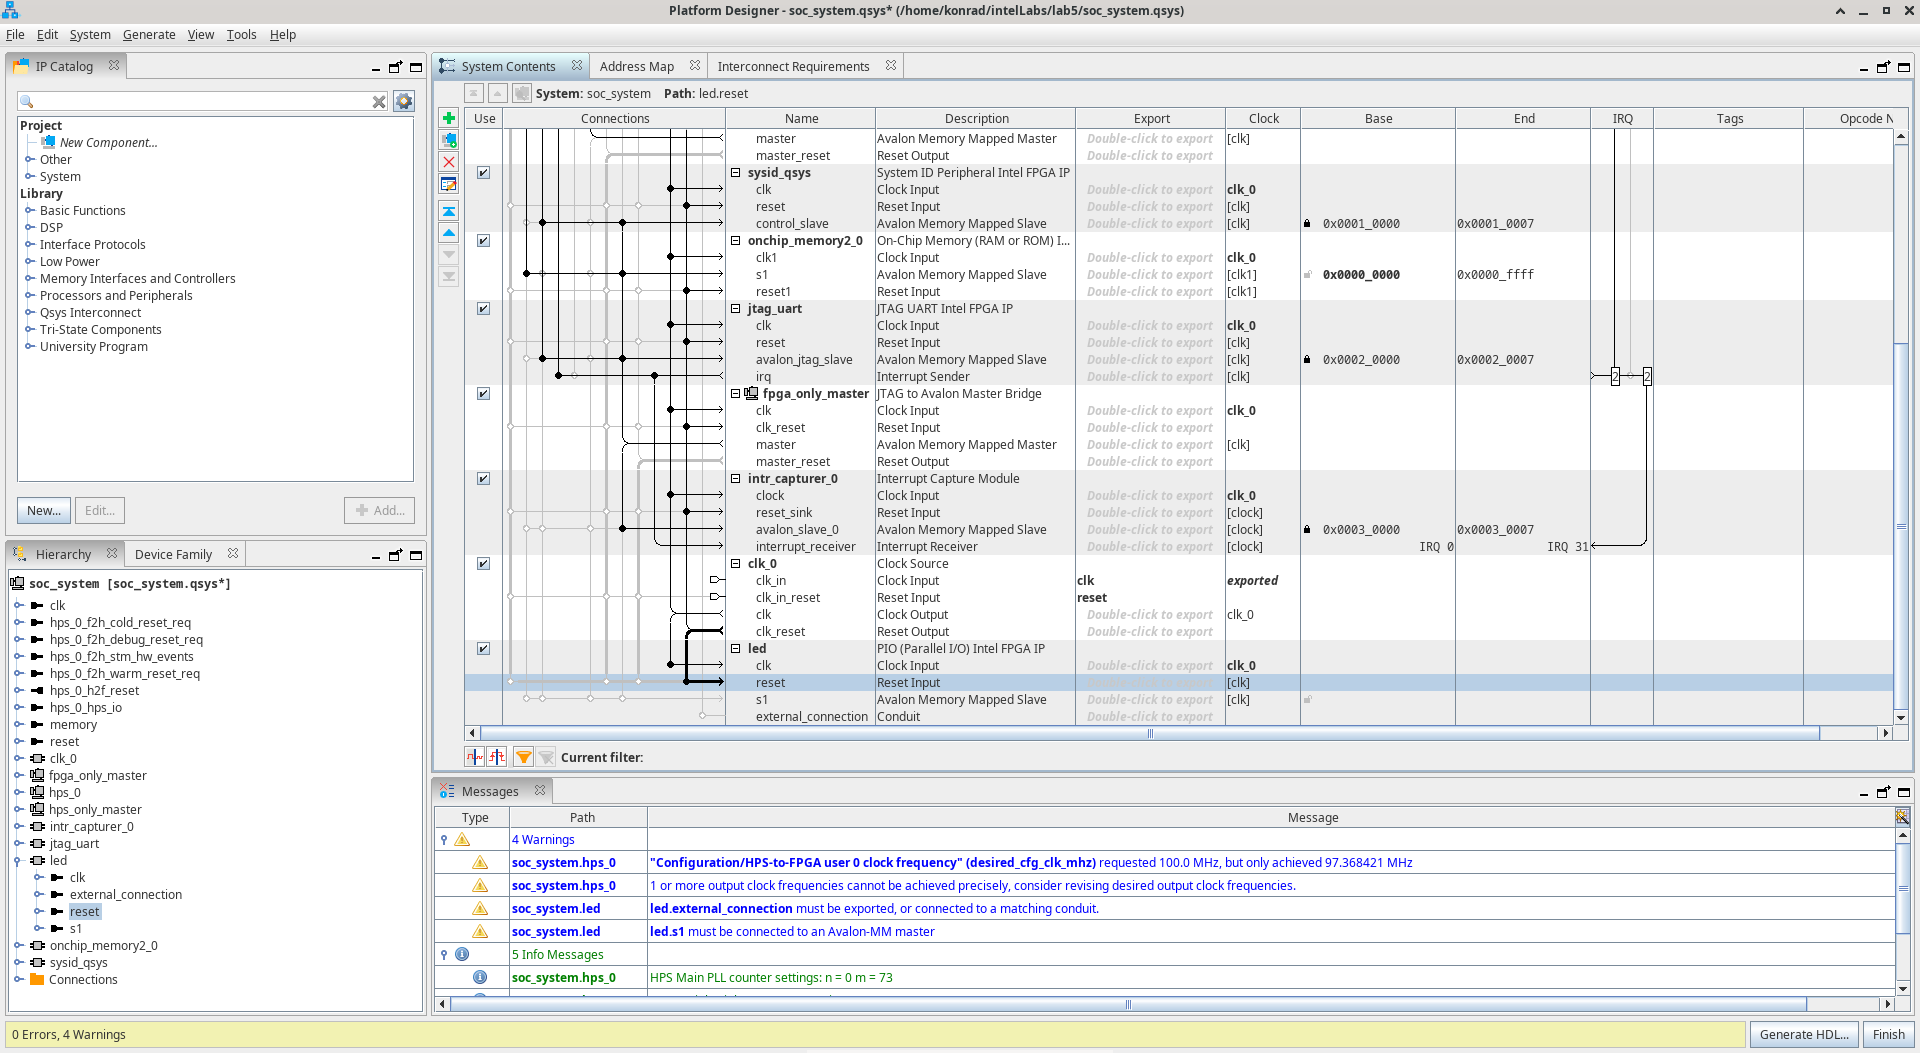The image size is (1920, 1053).
Task: Click the lock icon beside base 0x0002_0000
Action: 1307,360
